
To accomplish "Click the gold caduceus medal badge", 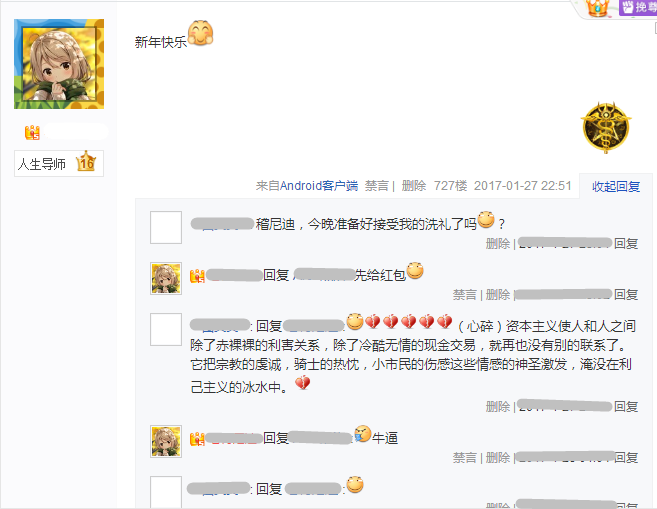I will coord(605,127).
